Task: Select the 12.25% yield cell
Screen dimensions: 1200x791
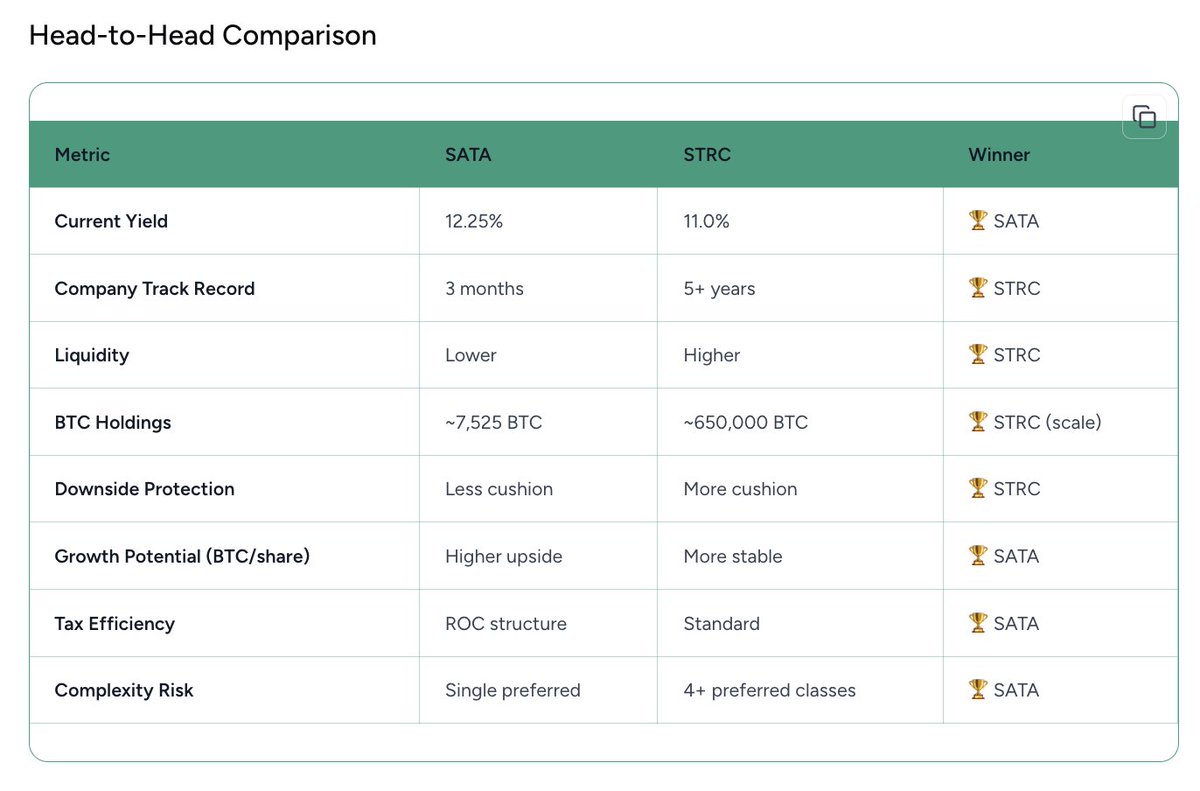Action: pos(474,221)
